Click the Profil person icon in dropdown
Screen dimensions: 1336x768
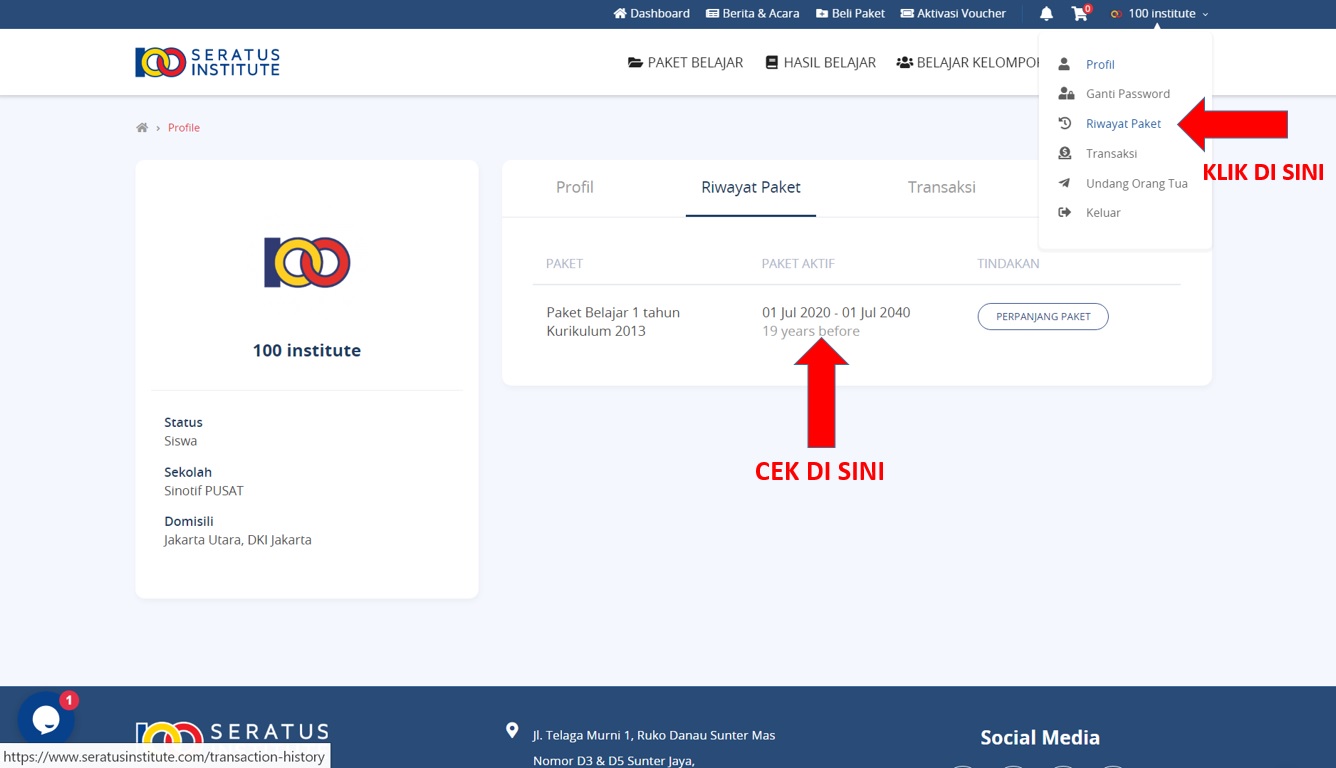[x=1064, y=64]
